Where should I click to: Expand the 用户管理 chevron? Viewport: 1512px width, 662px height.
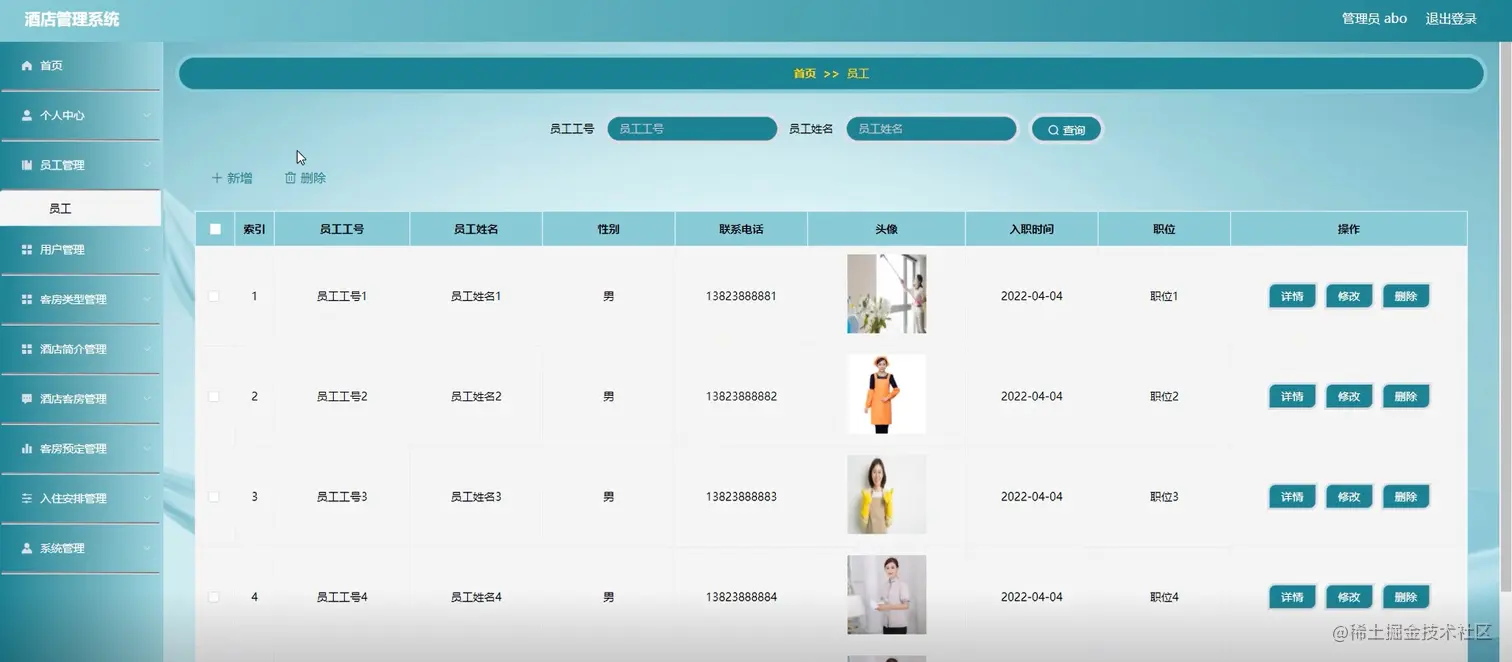point(146,250)
